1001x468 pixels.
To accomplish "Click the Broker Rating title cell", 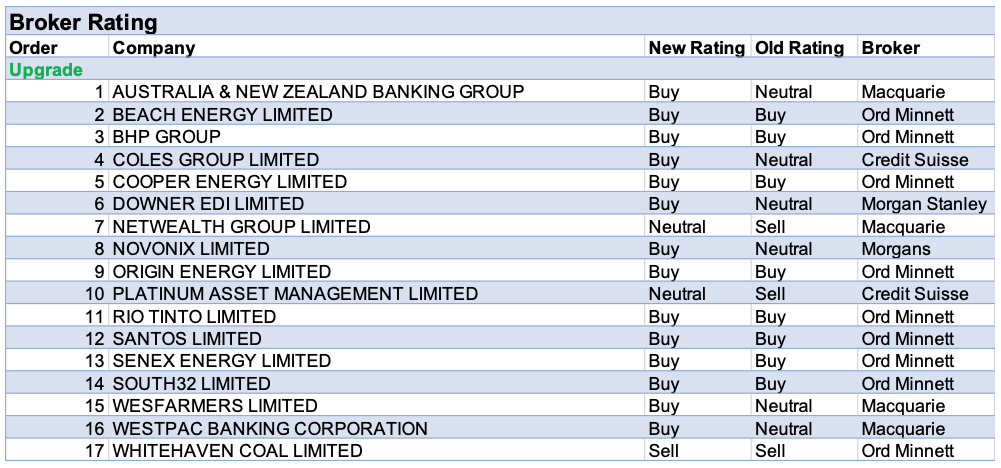I will pos(83,22).
